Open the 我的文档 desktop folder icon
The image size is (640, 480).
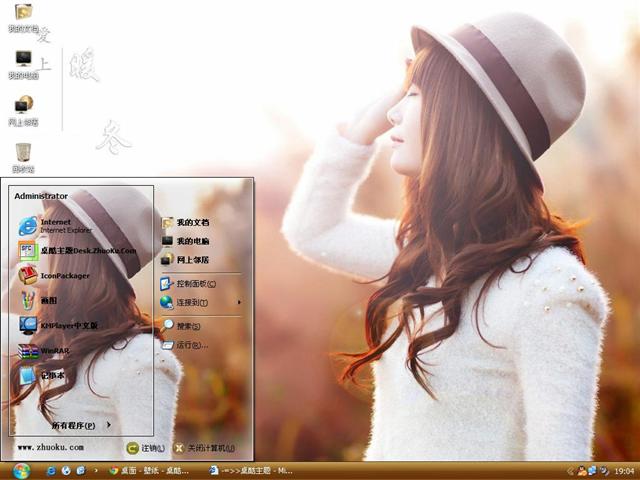pos(24,18)
